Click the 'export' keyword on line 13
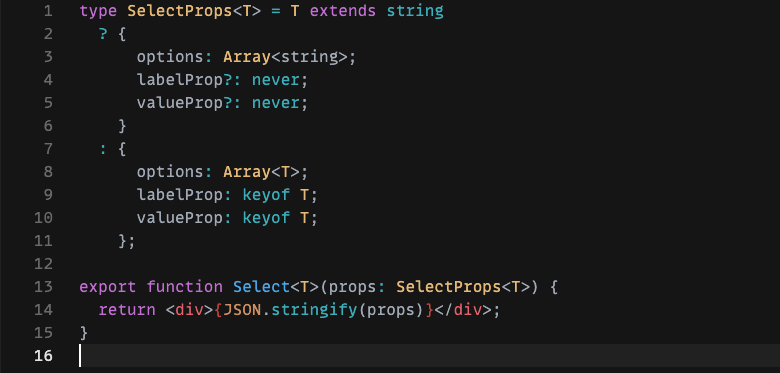The height and width of the screenshot is (373, 780). point(108,287)
